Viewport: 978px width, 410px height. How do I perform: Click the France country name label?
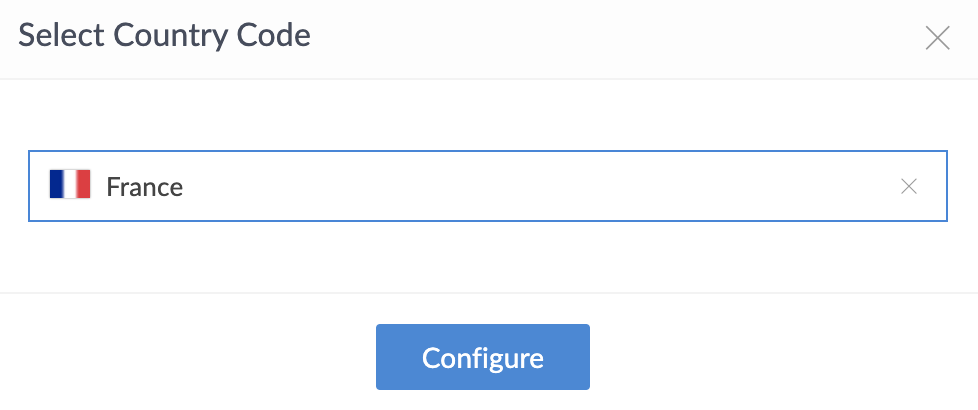145,186
